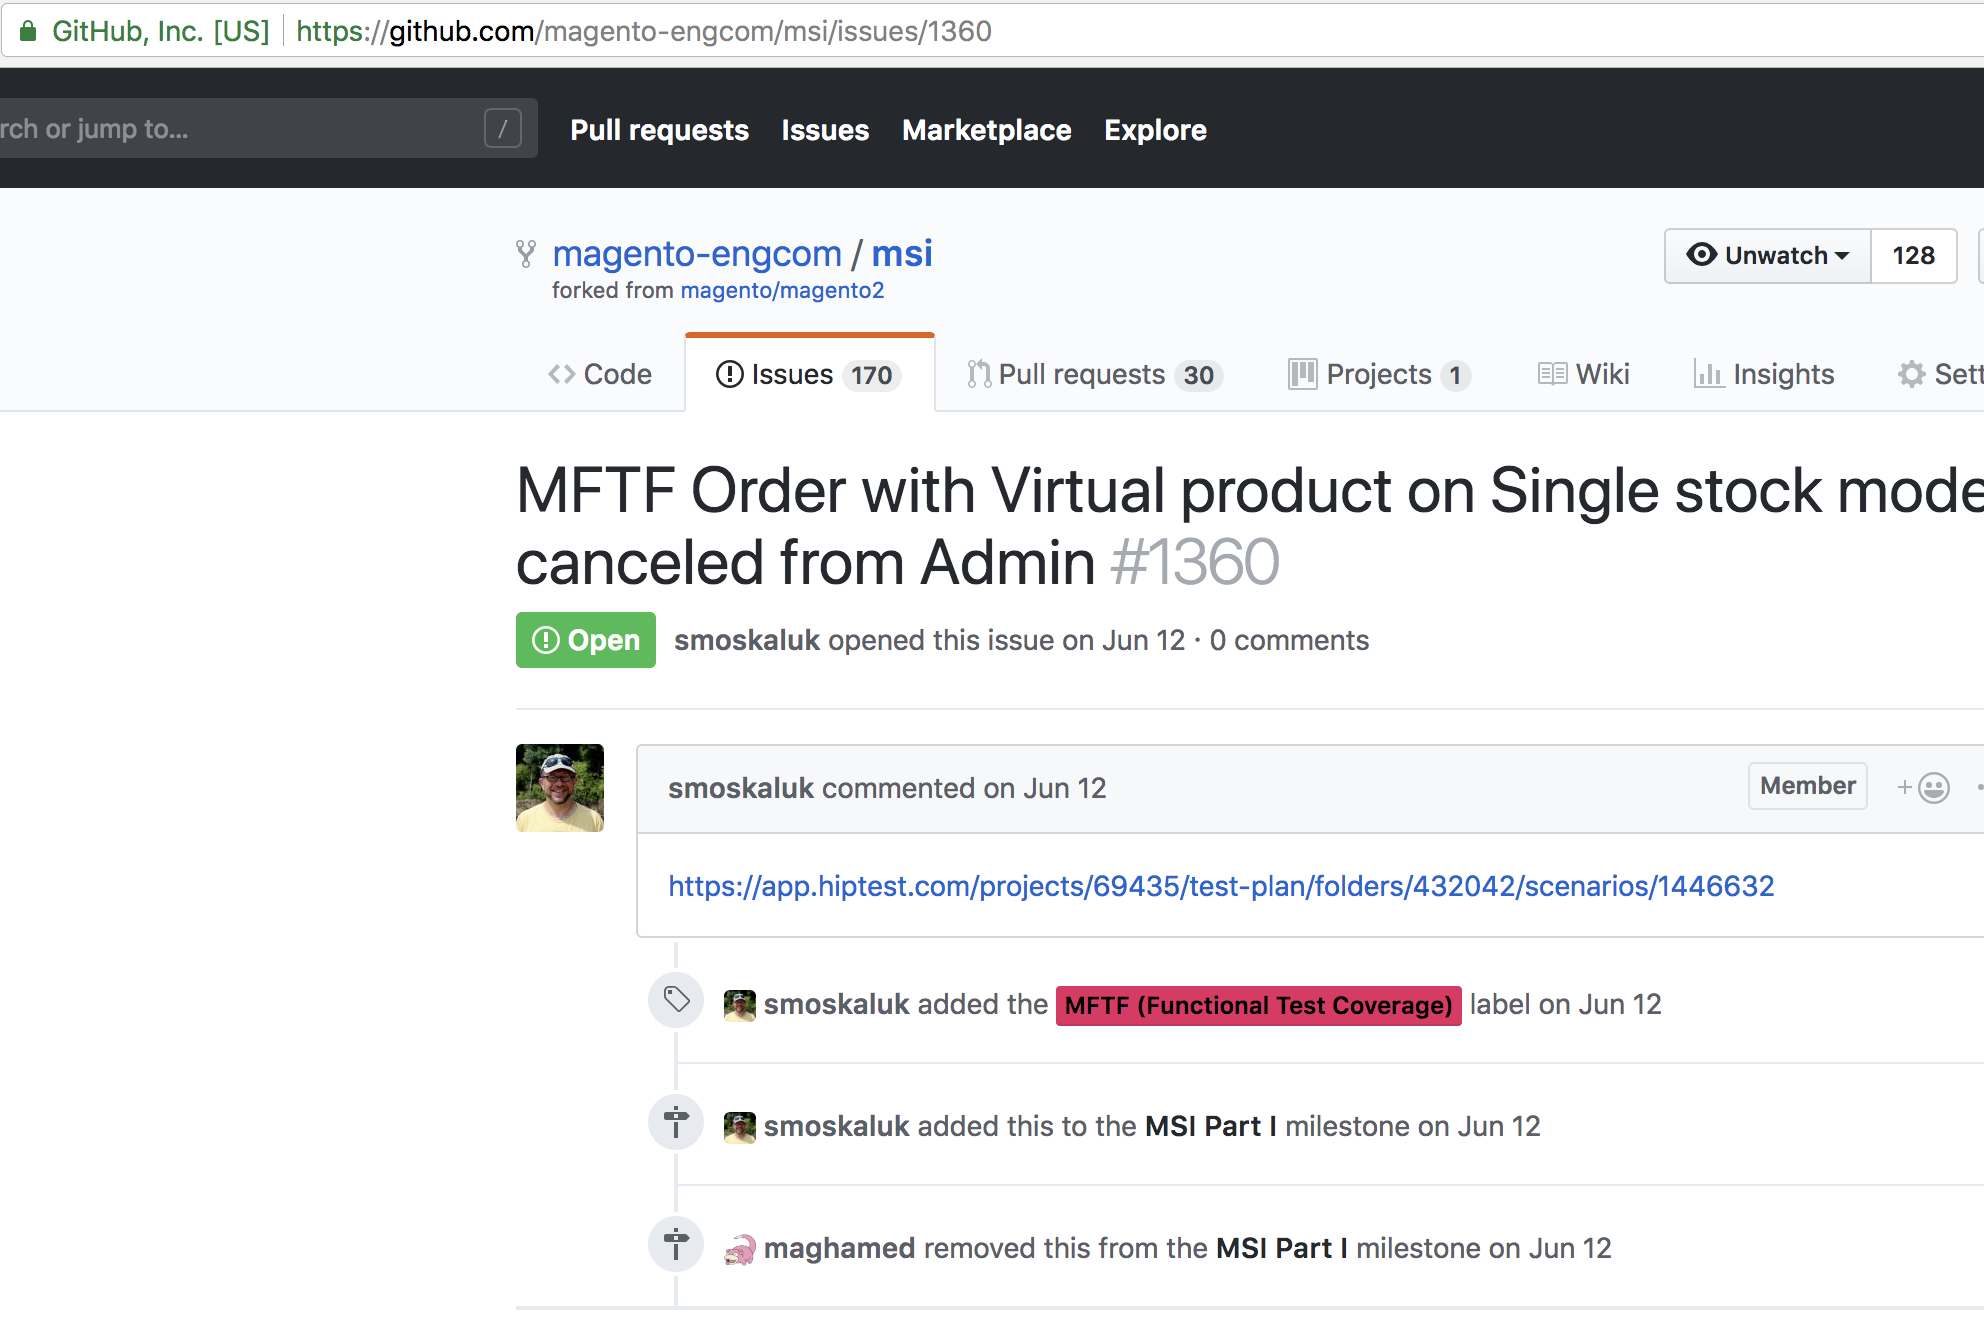
Task: Open the Pull requests repository tab
Action: click(x=1095, y=374)
